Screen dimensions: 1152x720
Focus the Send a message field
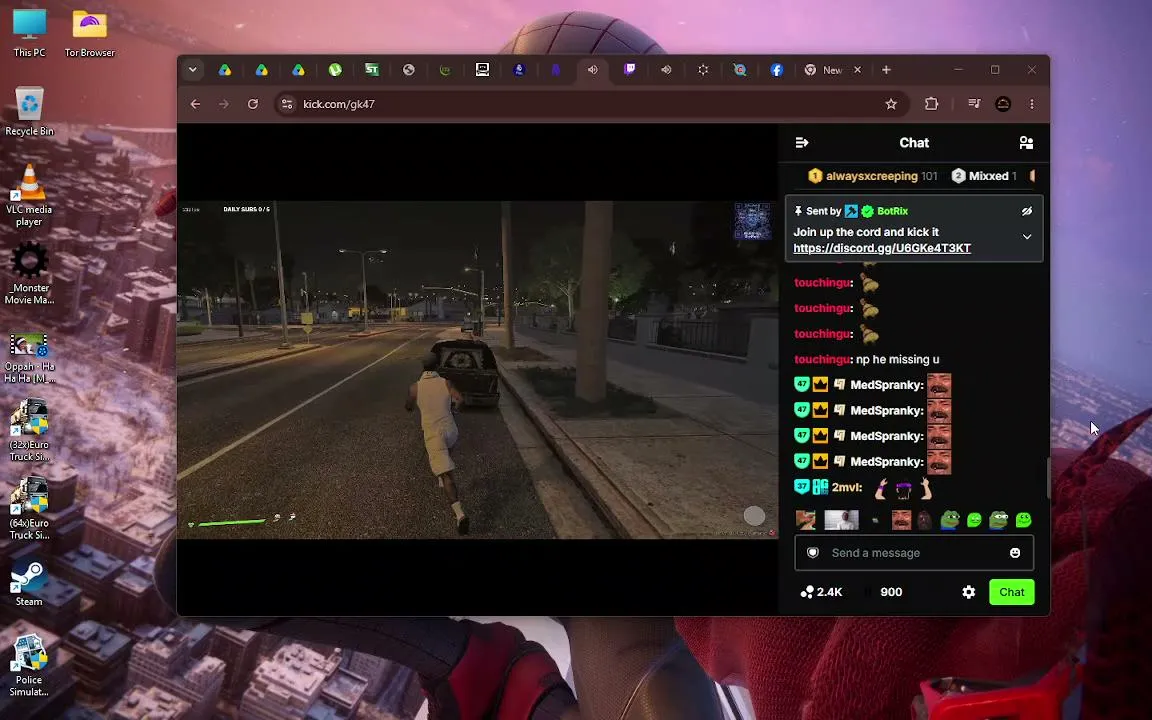coord(913,552)
